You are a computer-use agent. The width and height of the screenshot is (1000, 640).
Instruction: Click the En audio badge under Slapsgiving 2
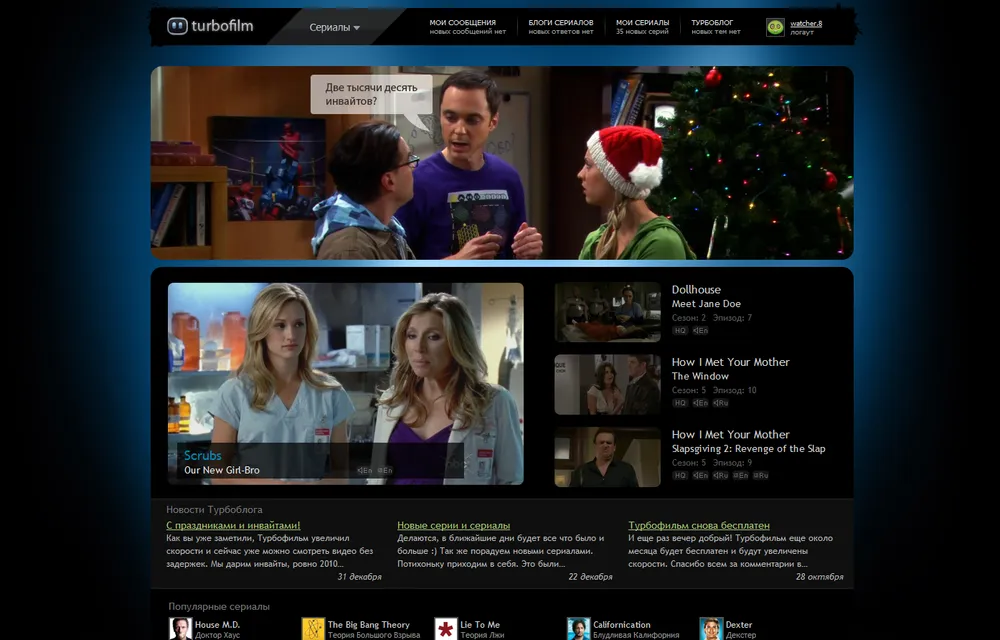[x=700, y=476]
